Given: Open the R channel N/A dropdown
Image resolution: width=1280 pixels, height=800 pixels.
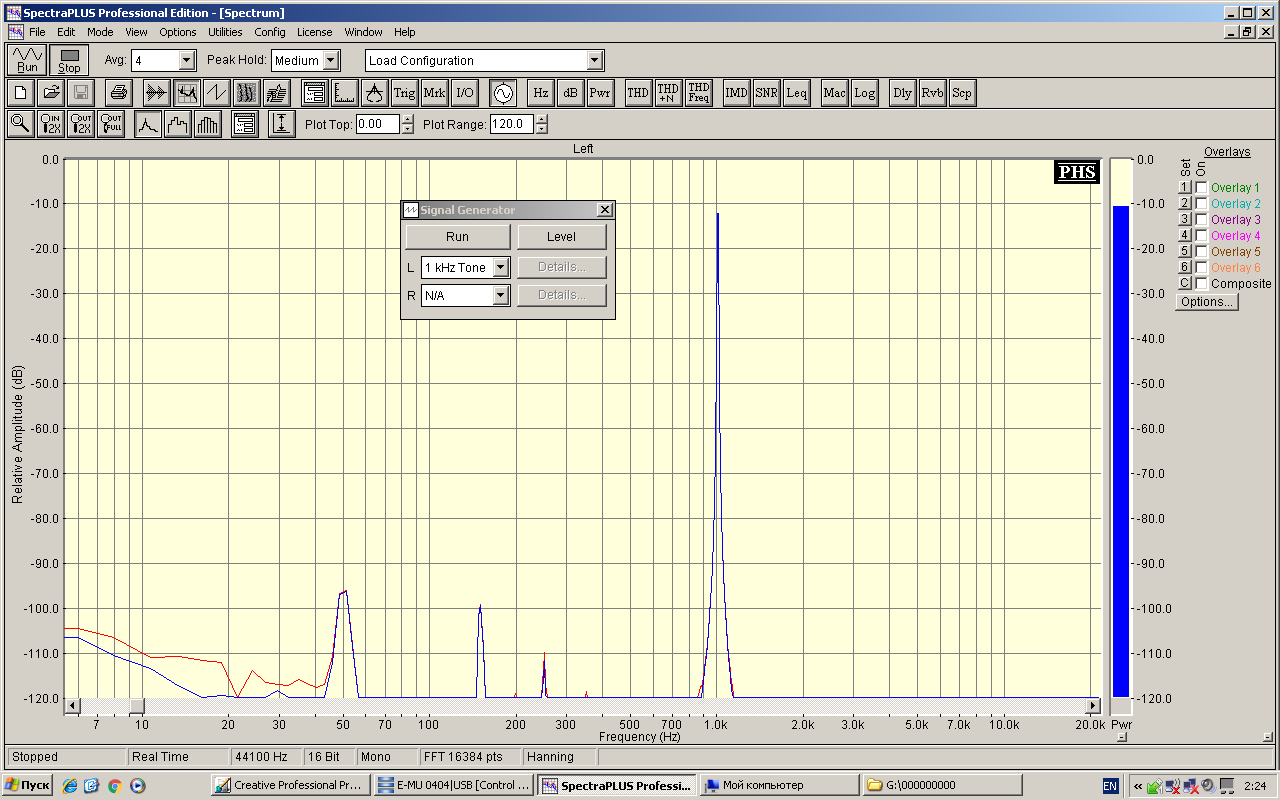Looking at the screenshot, I should click(501, 295).
